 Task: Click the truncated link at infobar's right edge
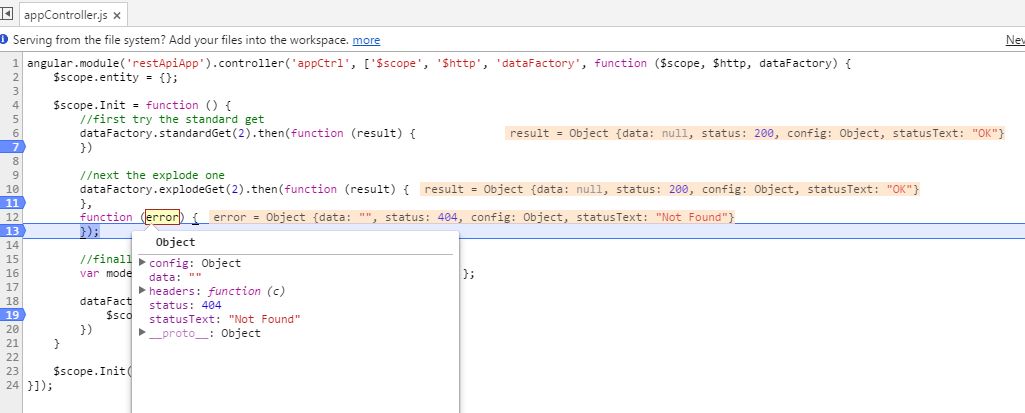1014,40
